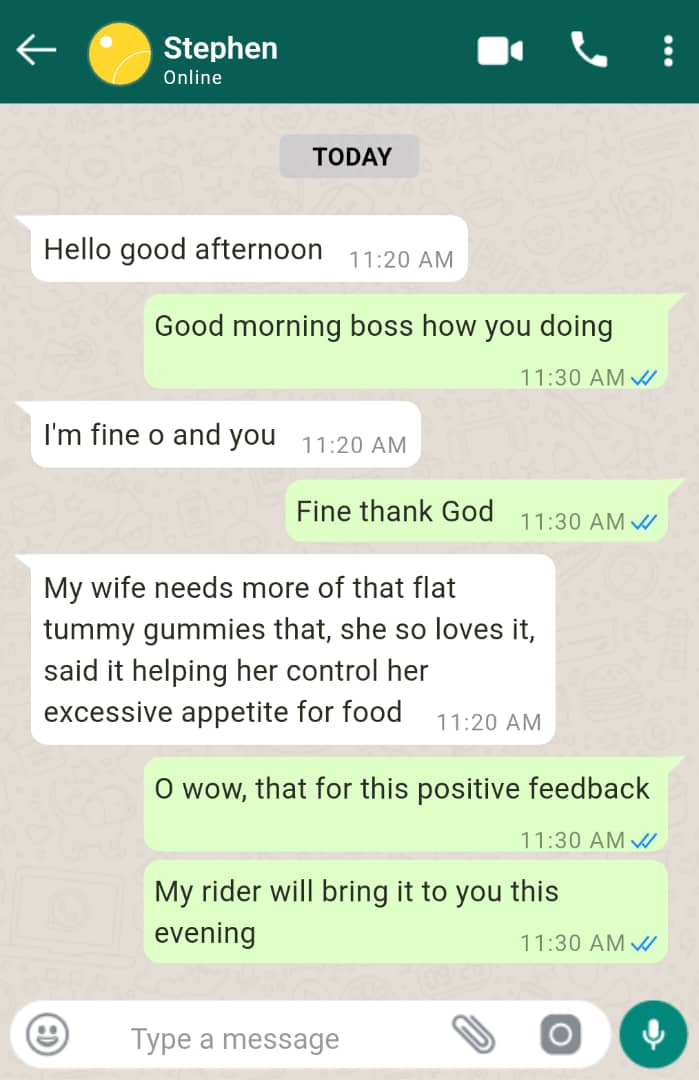Select the positive feedback message bubble

coord(405,804)
